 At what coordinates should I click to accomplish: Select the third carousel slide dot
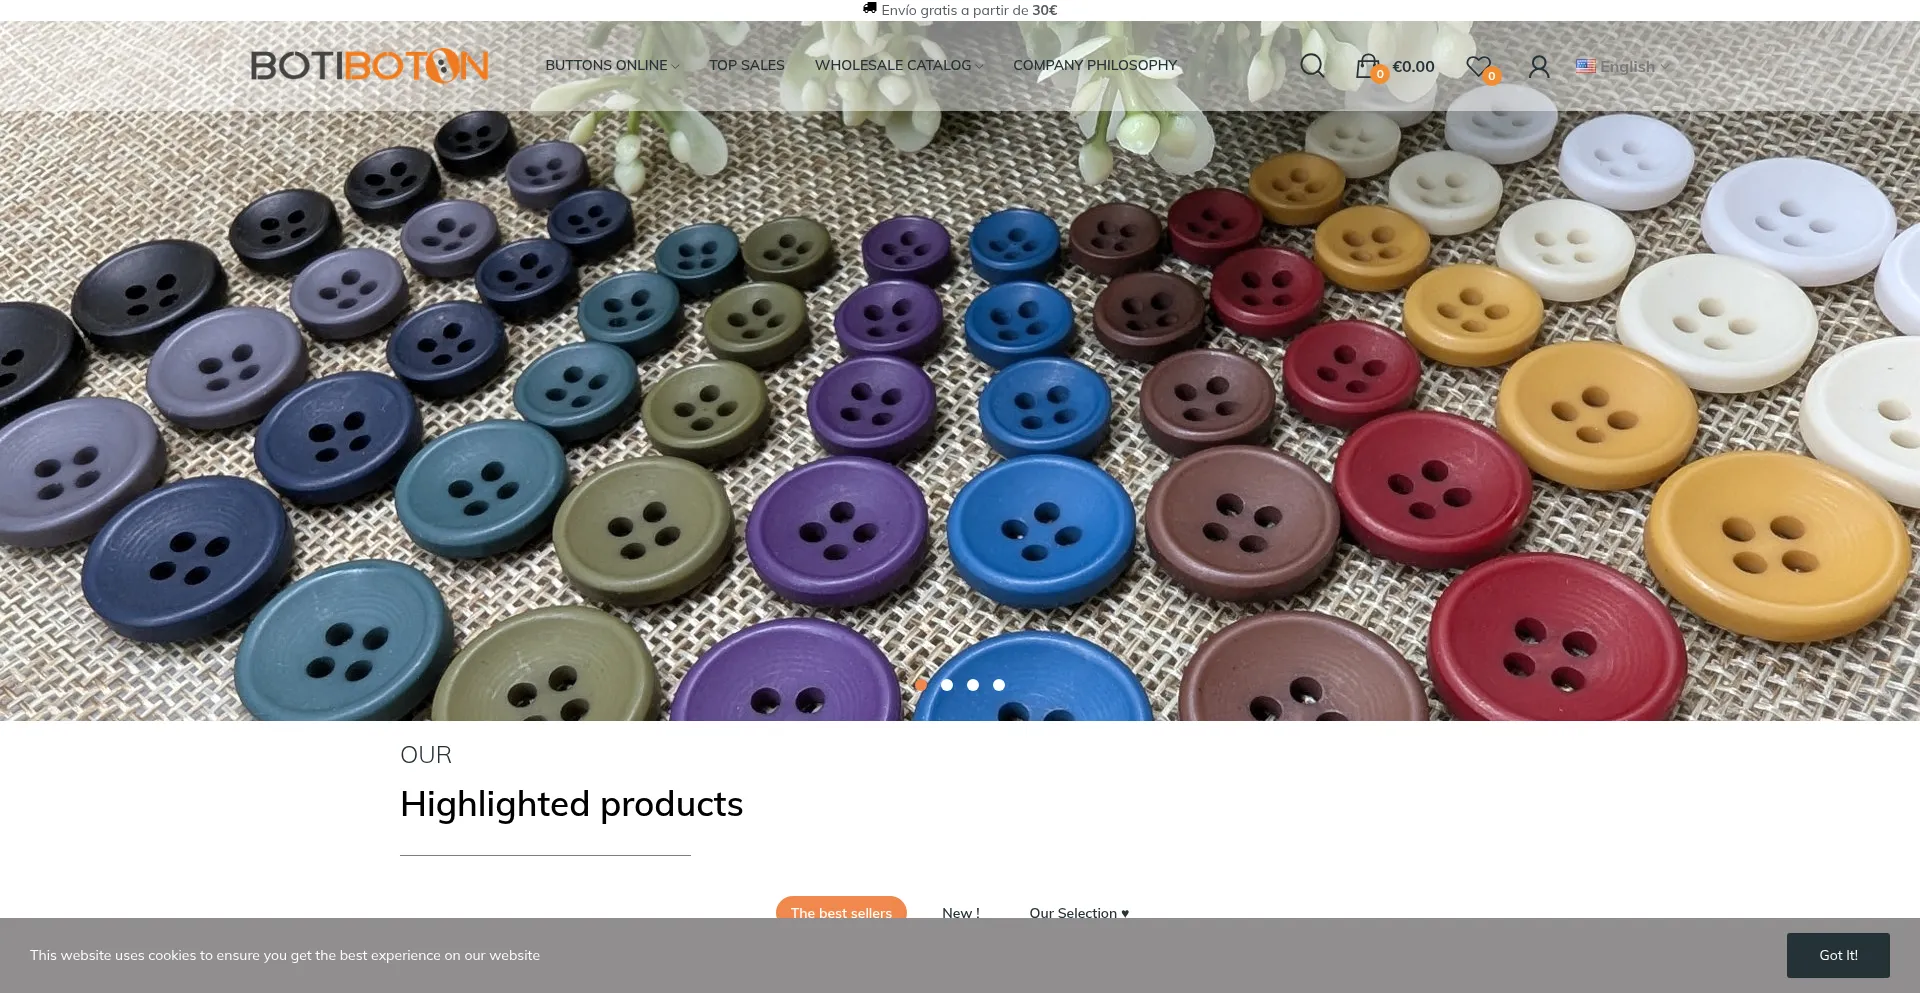point(973,685)
